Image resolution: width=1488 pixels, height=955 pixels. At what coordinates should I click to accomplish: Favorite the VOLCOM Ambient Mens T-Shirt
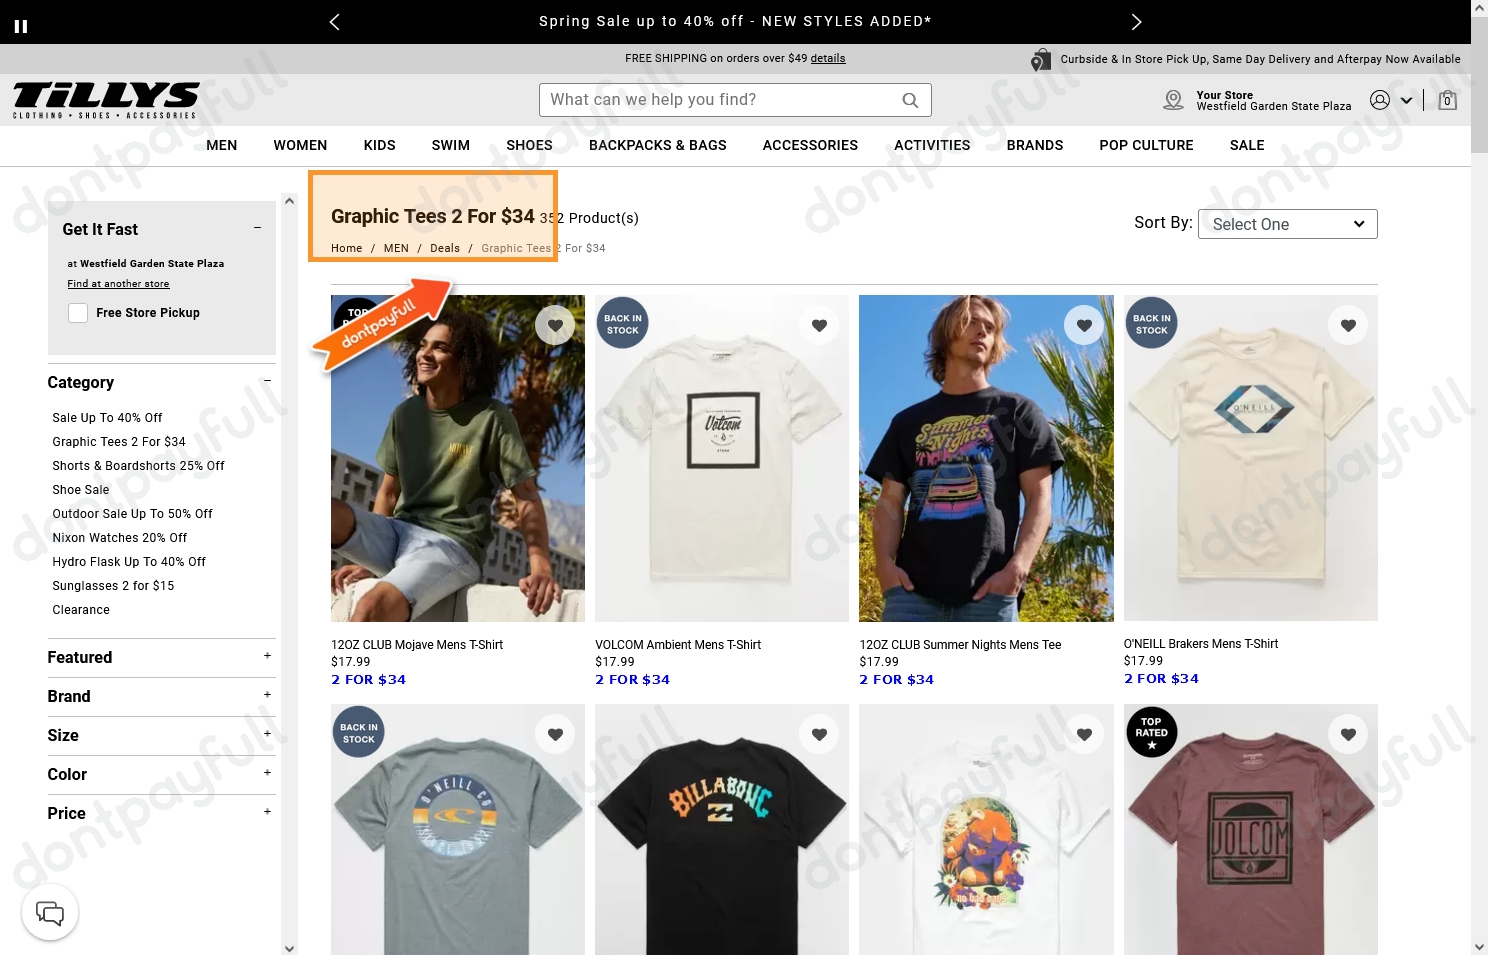pos(819,324)
